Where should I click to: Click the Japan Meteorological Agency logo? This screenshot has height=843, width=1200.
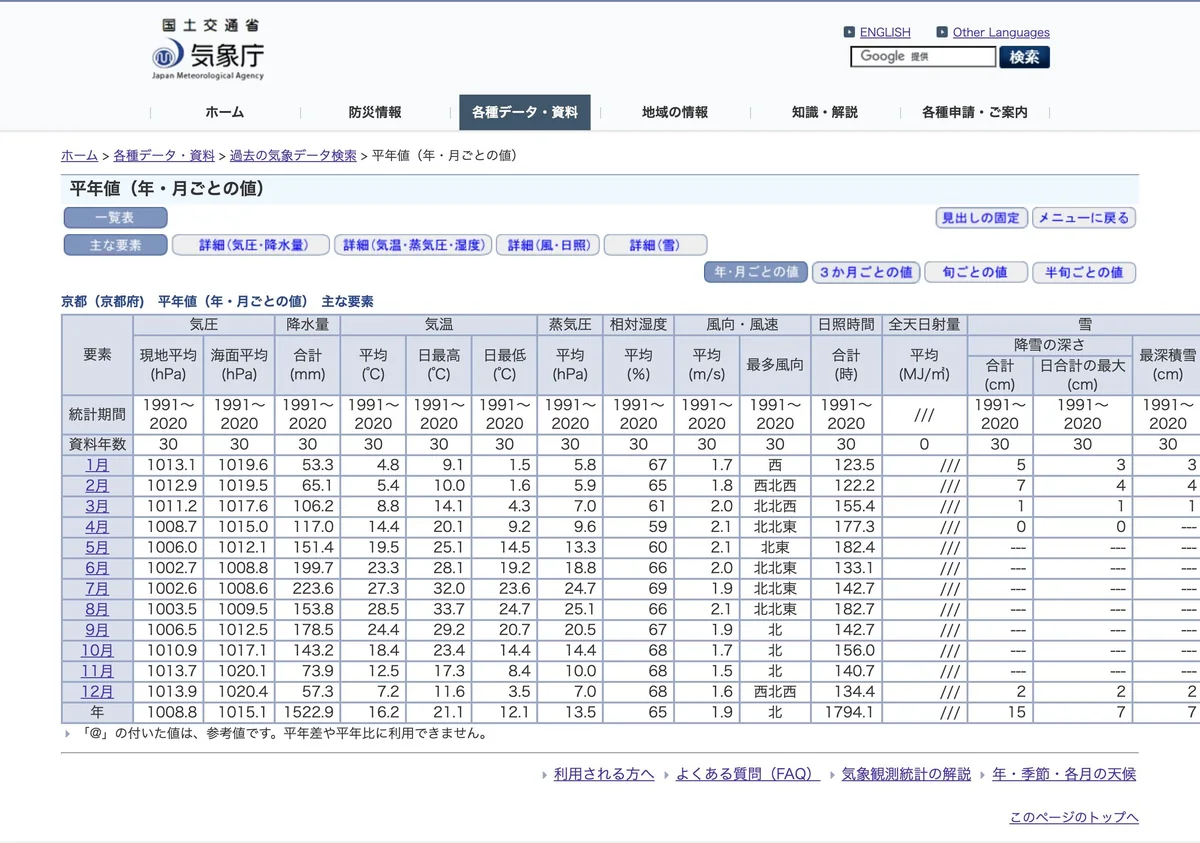208,50
